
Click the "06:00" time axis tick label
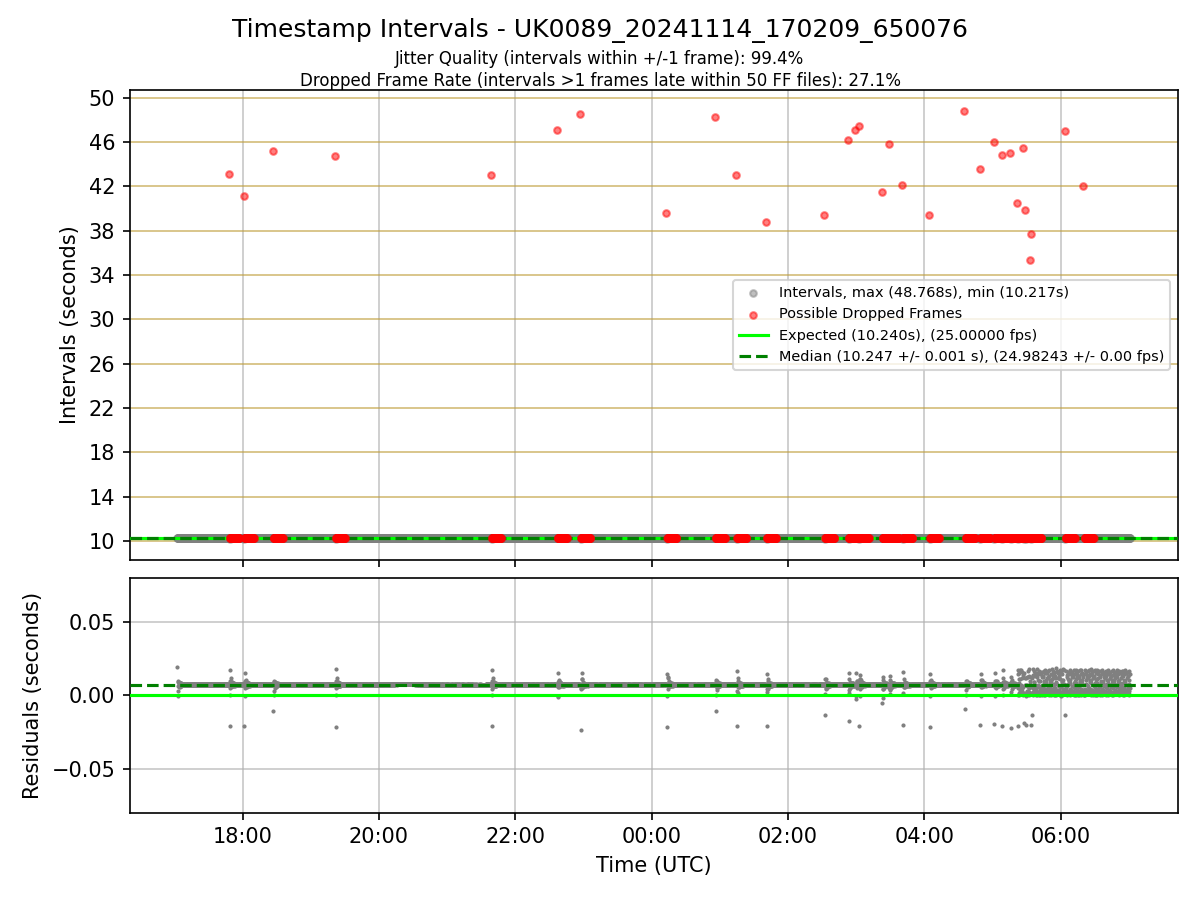1060,835
